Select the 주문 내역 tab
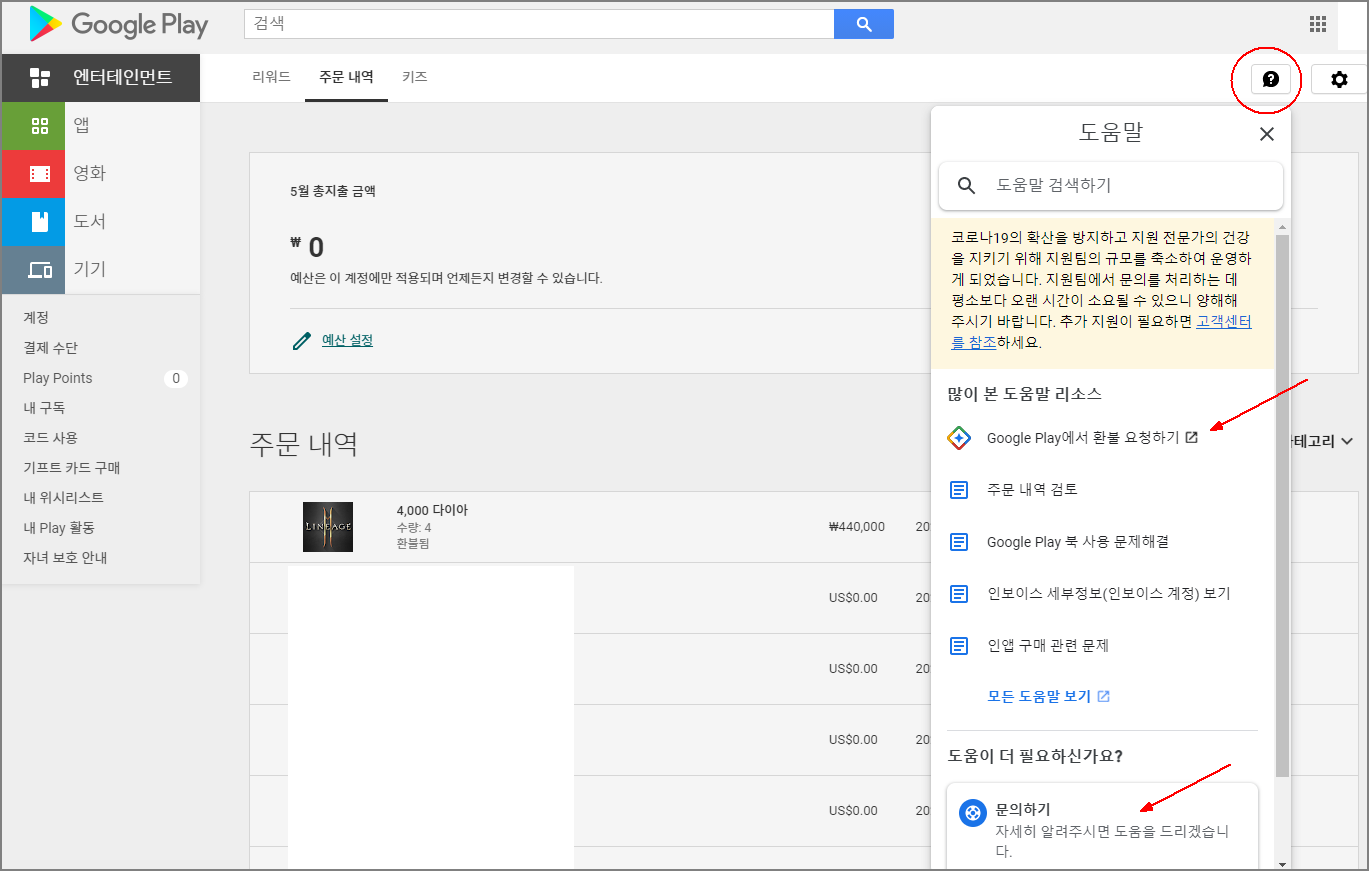Viewport: 1369px width, 871px height. tap(346, 77)
